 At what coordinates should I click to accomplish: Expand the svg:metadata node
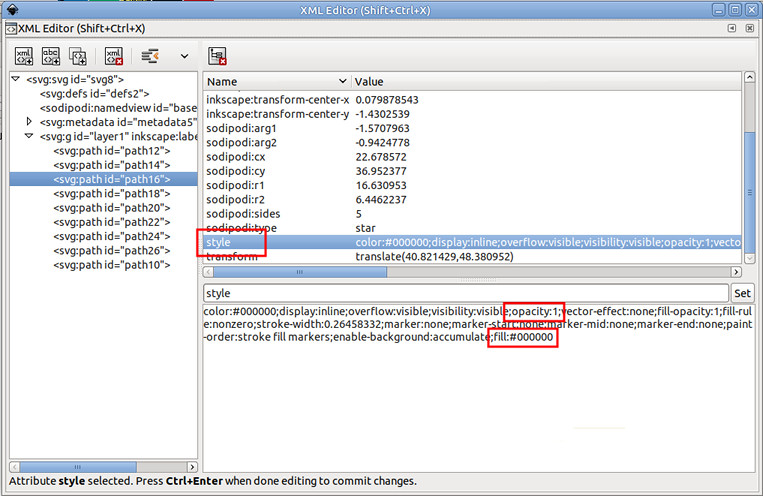[29, 121]
